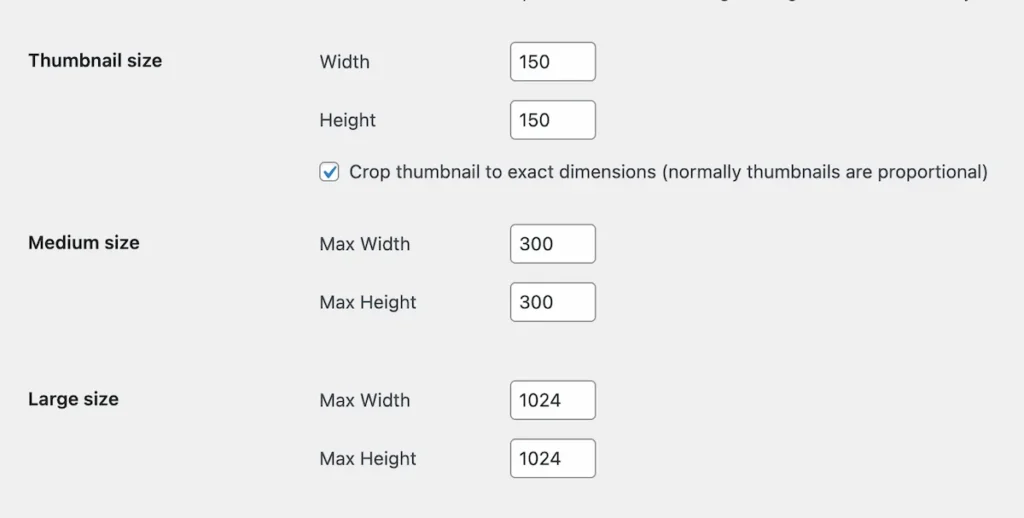The height and width of the screenshot is (518, 1024).
Task: Click the 'Max Height' label for Medium size
Action: (368, 302)
